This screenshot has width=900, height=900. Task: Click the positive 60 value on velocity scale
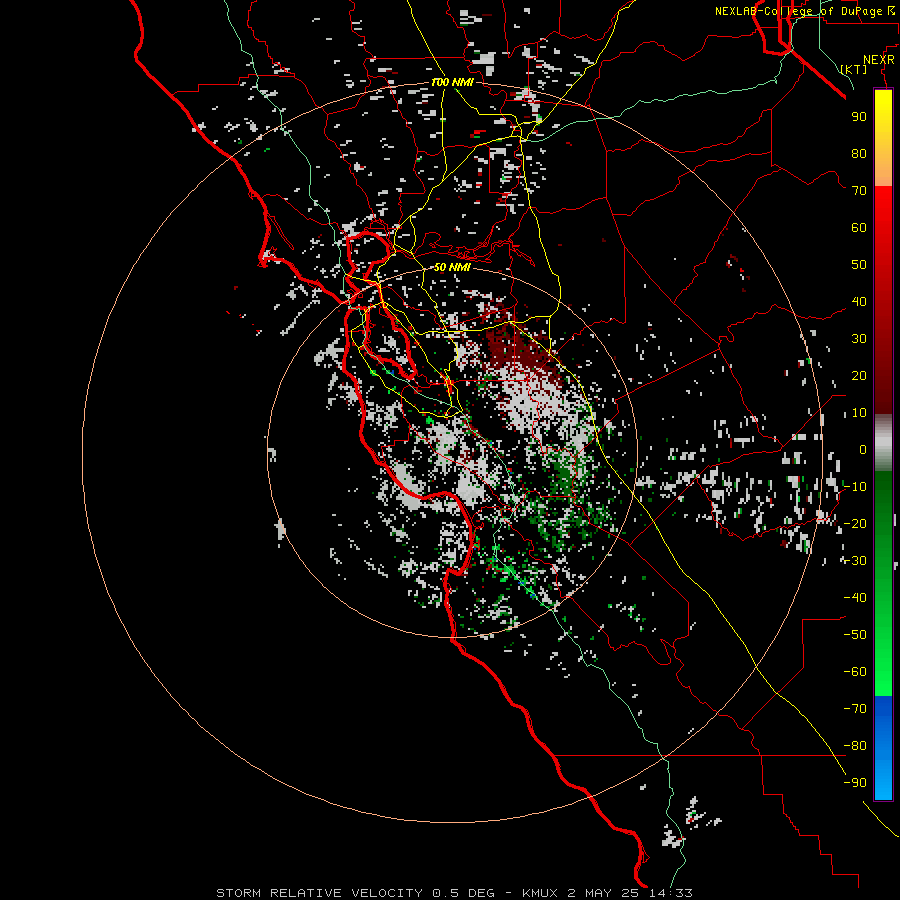coord(859,228)
